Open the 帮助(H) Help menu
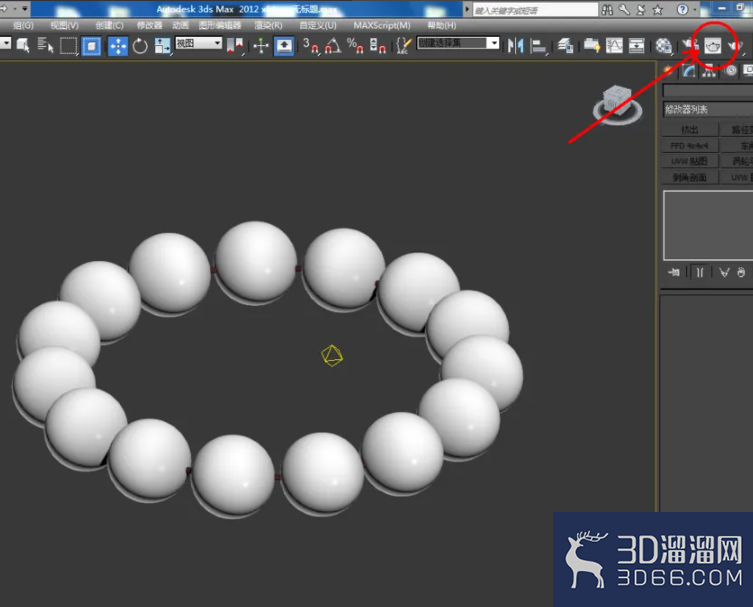Viewport: 753px width, 607px height. click(442, 25)
